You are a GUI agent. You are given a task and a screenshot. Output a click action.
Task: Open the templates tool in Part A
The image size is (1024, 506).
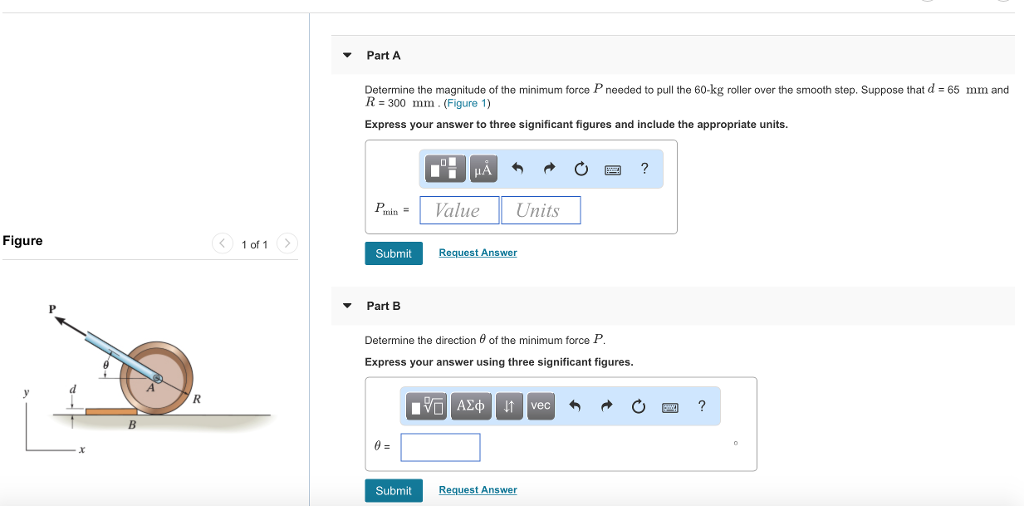tap(445, 169)
